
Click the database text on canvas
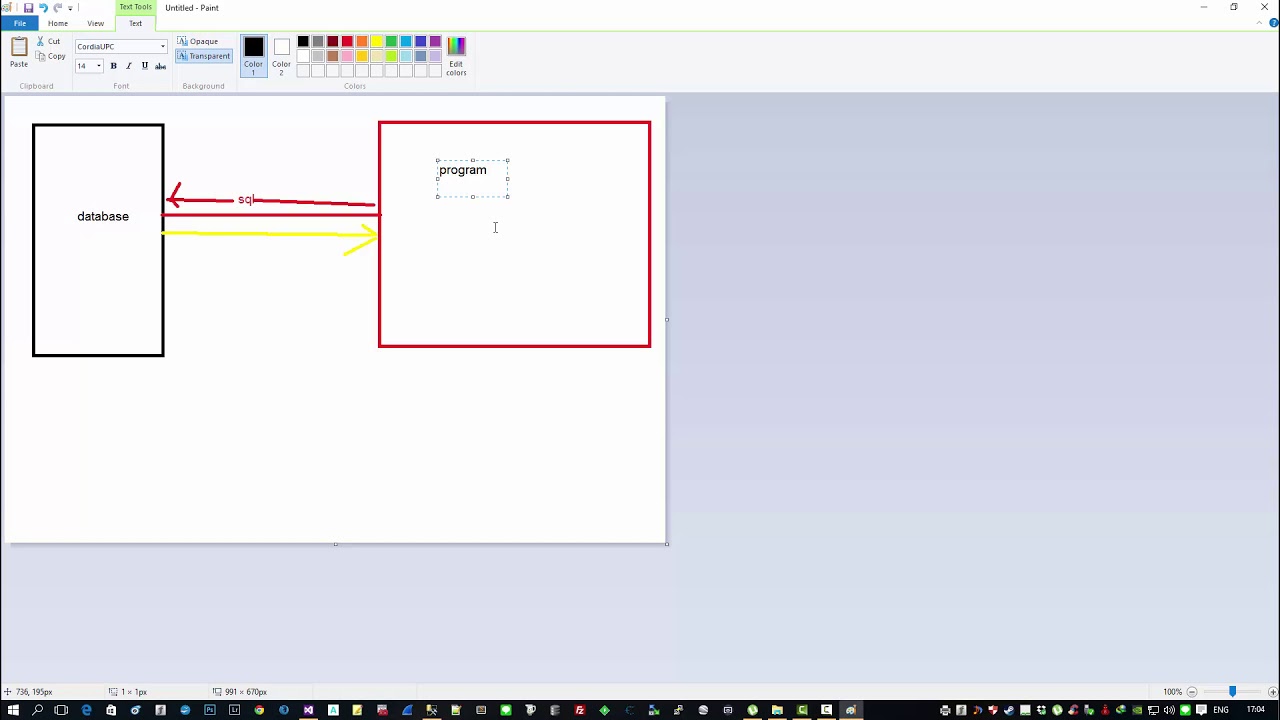(103, 216)
